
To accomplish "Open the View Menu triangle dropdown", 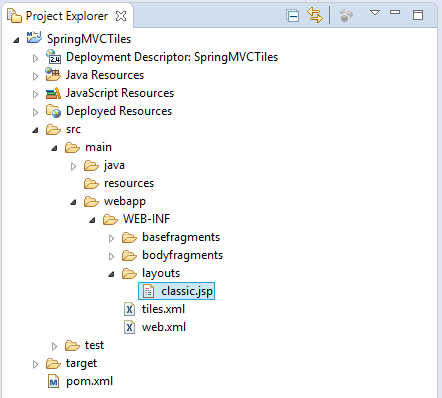I will point(375,13).
